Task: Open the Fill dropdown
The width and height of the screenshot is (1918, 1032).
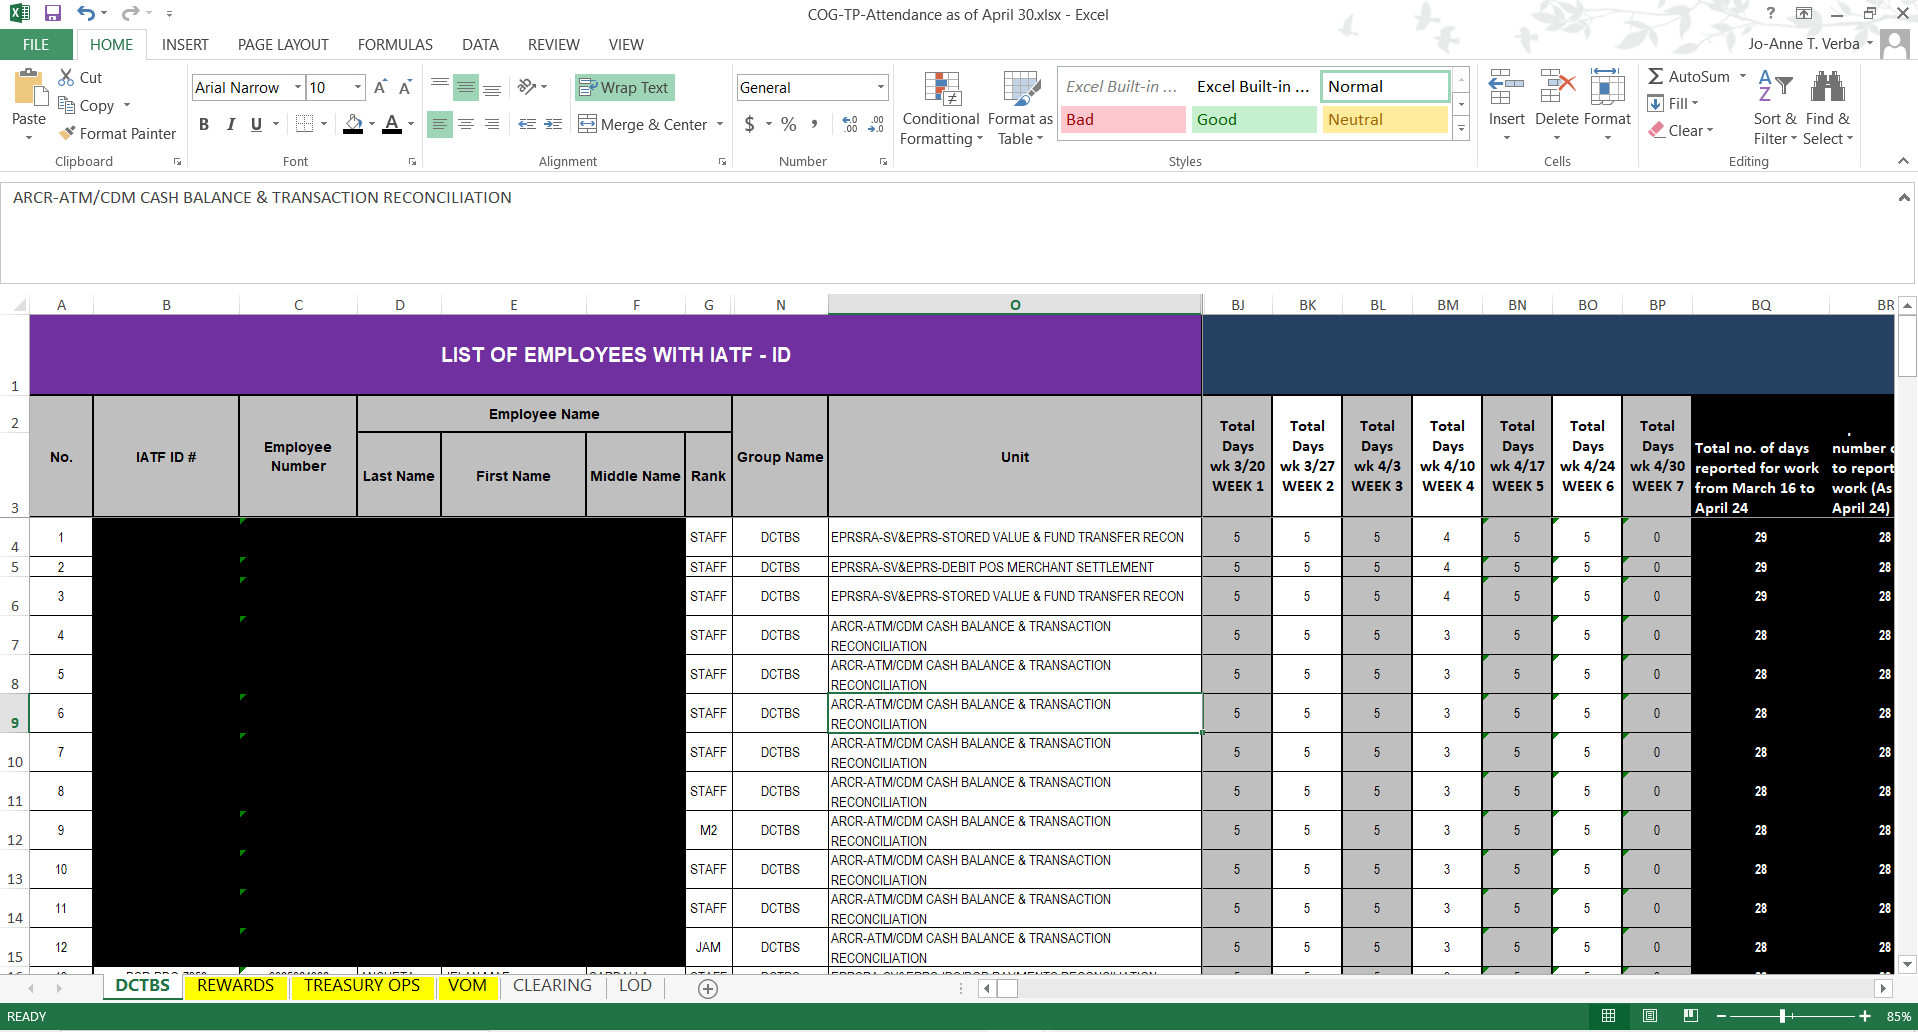Action: coord(1674,103)
